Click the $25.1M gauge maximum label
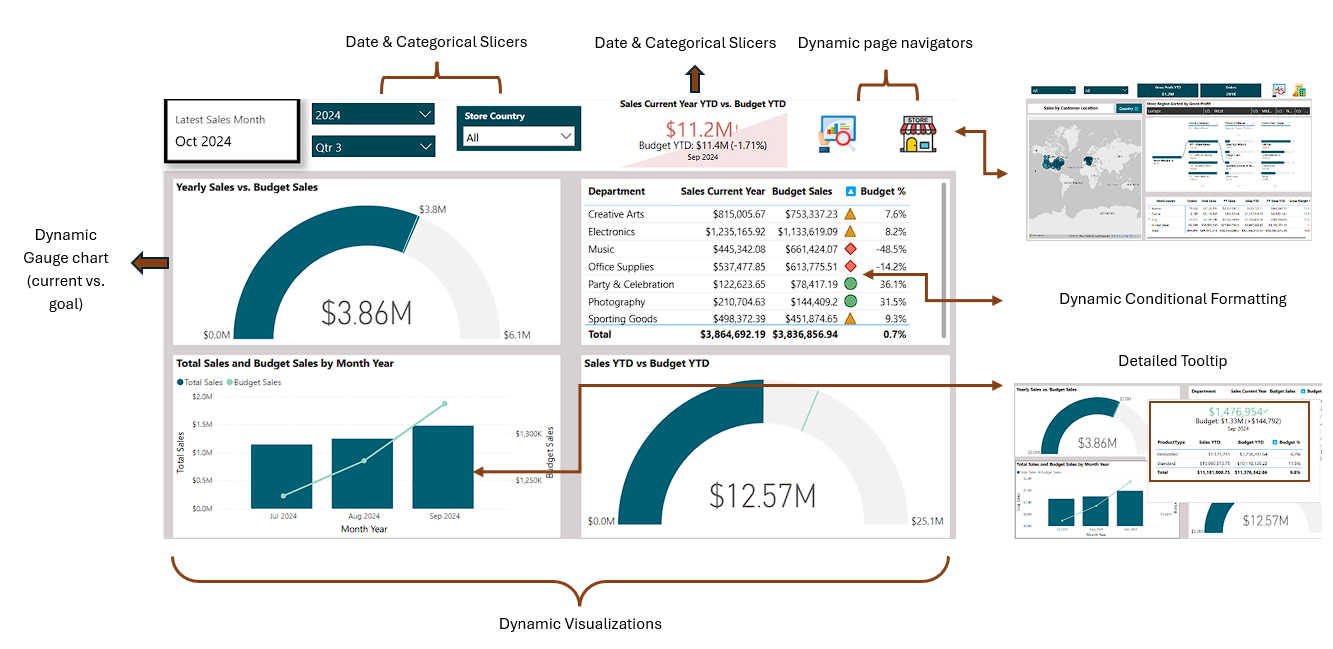 coord(927,521)
